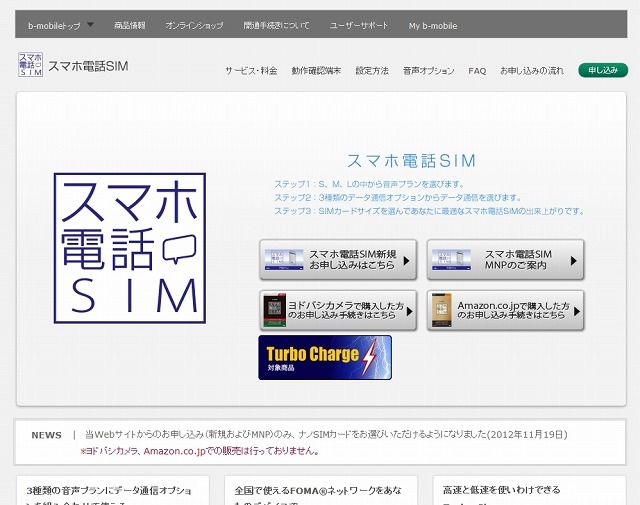
Task: Click the large スマホ電話SIM square logo
Action: (x=130, y=248)
